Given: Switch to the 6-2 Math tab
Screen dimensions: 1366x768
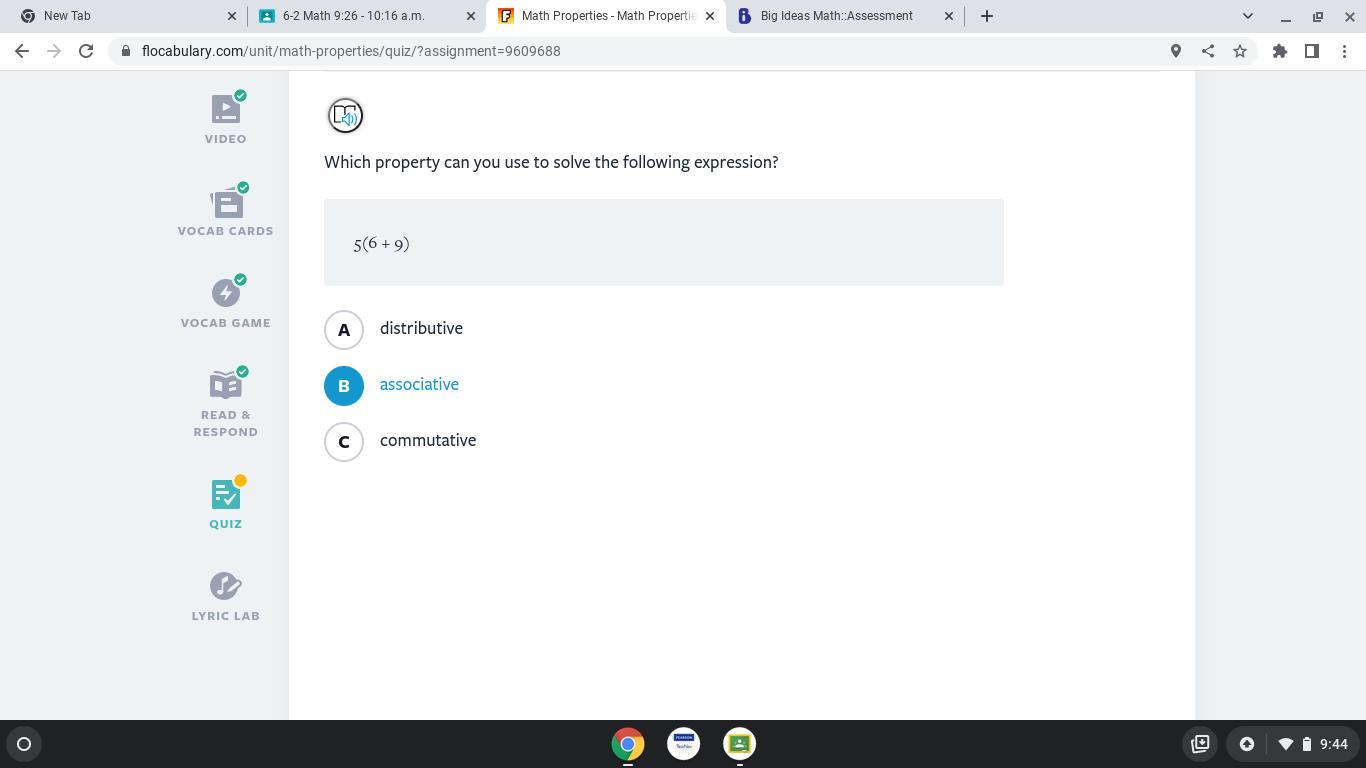Looking at the screenshot, I should (367, 16).
